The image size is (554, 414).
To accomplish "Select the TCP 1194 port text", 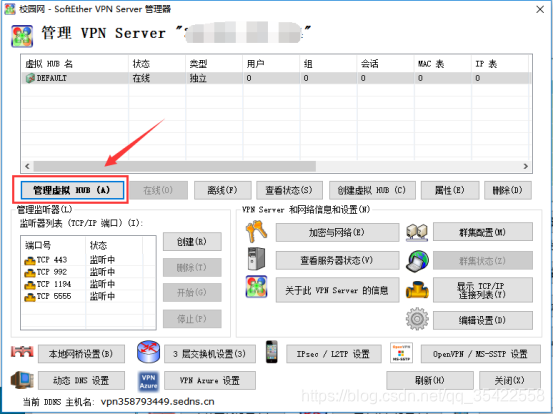I will coord(54,284).
